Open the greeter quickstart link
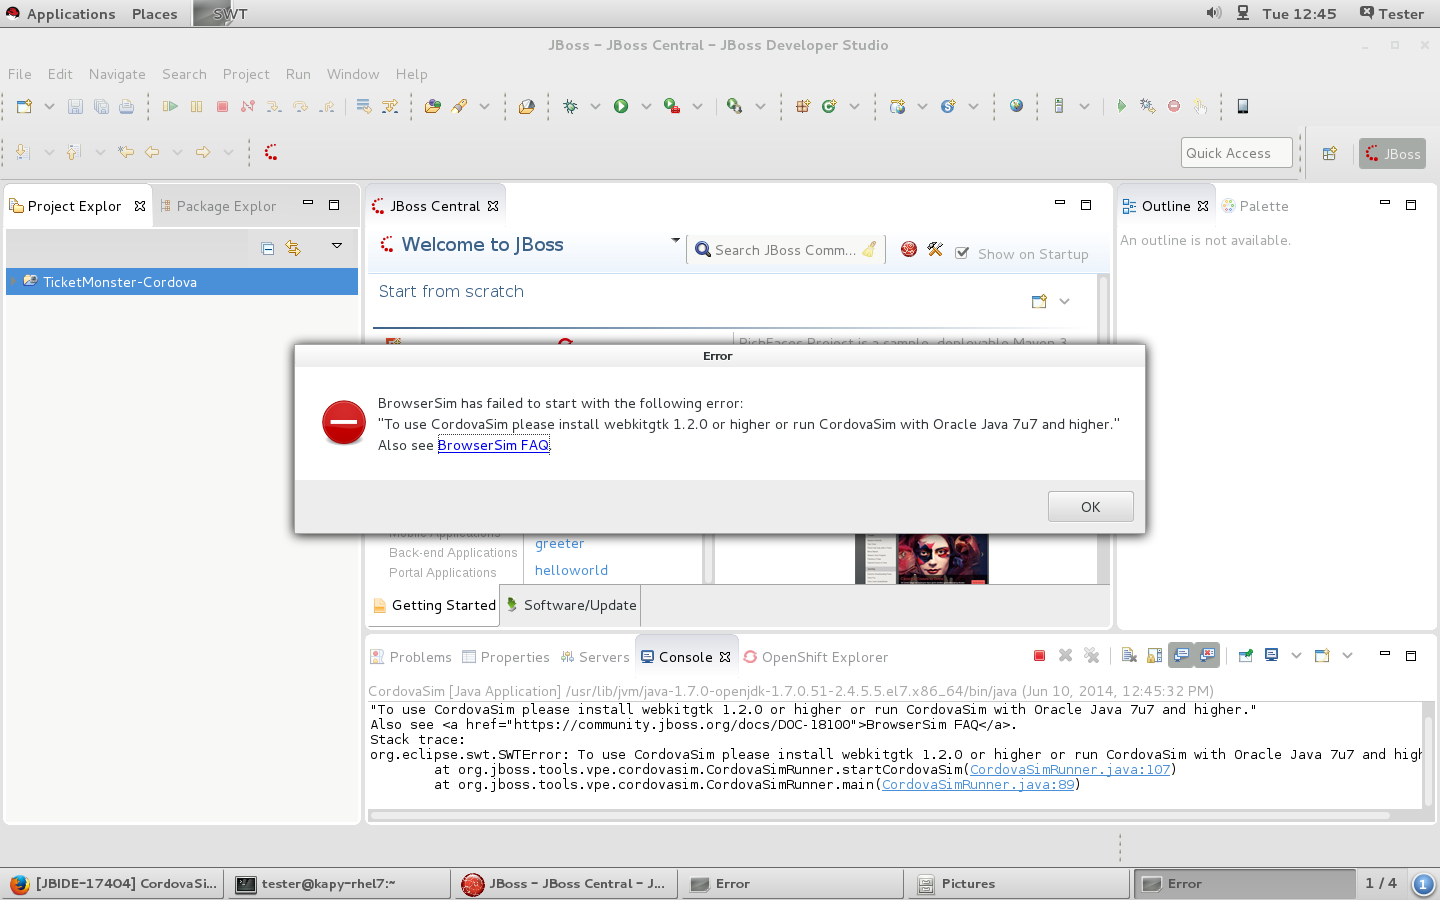This screenshot has height=900, width=1440. (560, 544)
